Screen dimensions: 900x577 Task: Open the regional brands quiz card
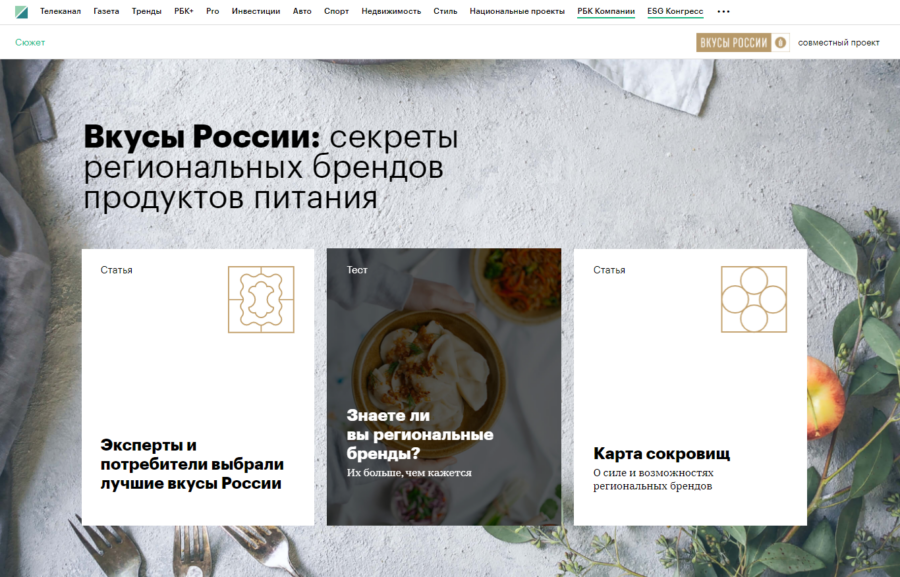point(443,387)
